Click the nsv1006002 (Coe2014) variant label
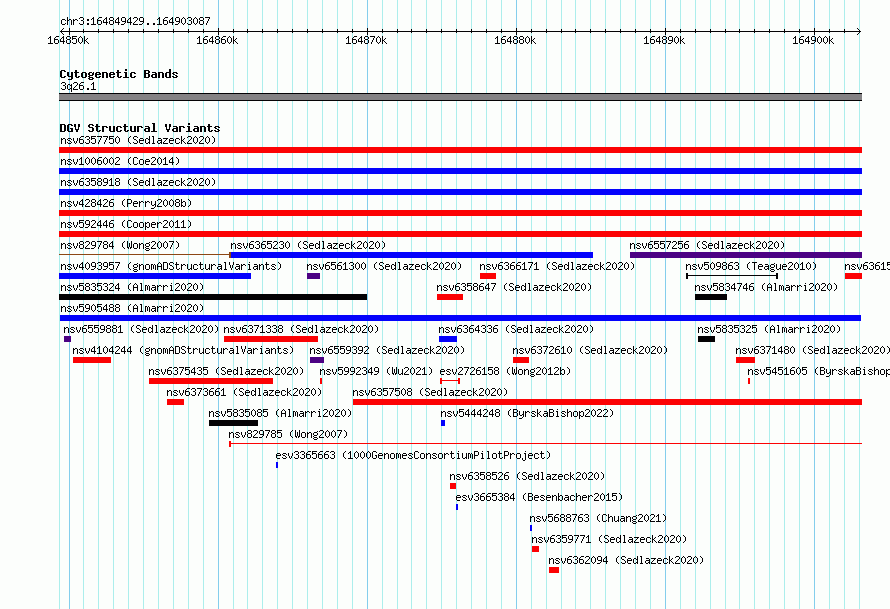This screenshot has height=609, width=890. 120,161
